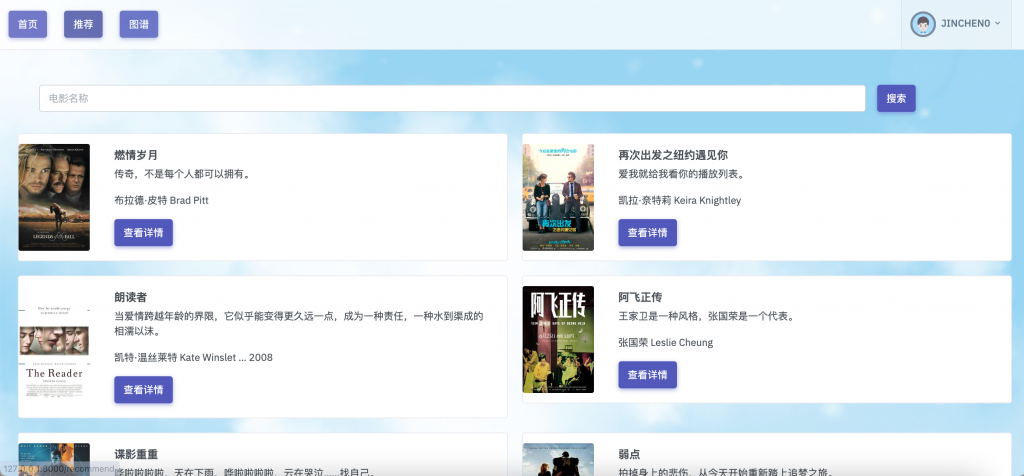Image resolution: width=1024 pixels, height=476 pixels.
Task: Open the 首页 home page button
Action: [27, 24]
